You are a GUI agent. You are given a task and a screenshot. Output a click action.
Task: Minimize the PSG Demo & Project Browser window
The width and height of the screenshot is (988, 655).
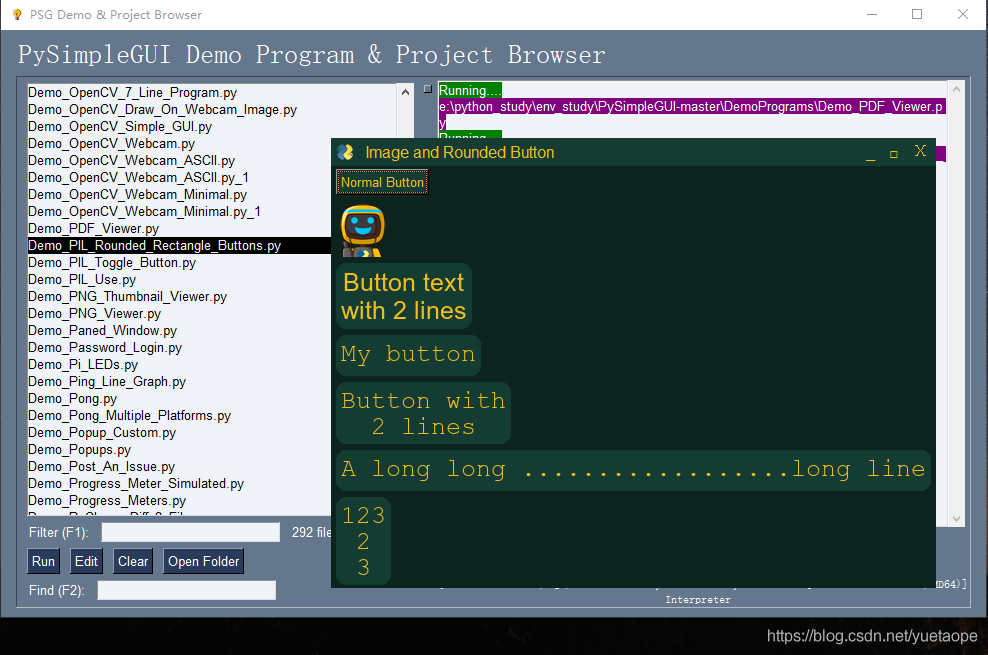(872, 14)
